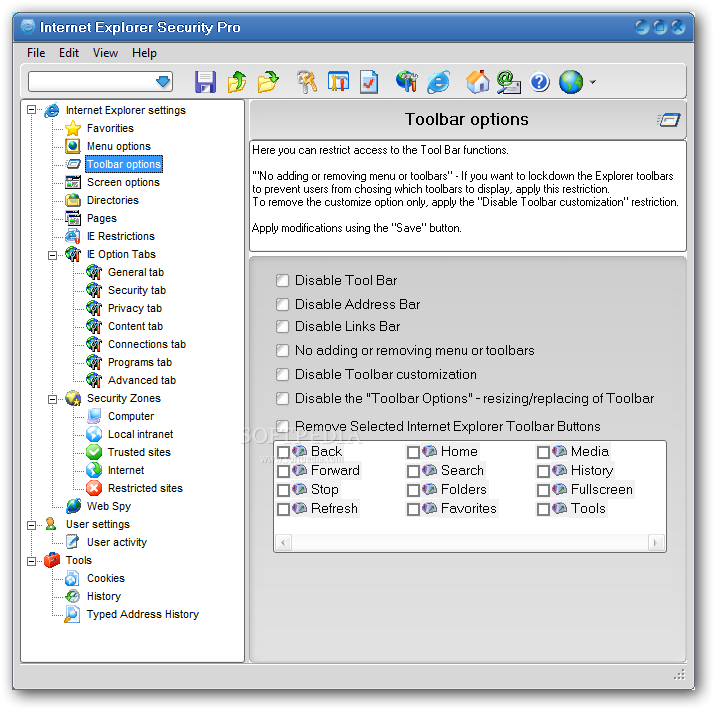Enable Disable Toolbar customization checkbox

coord(282,374)
